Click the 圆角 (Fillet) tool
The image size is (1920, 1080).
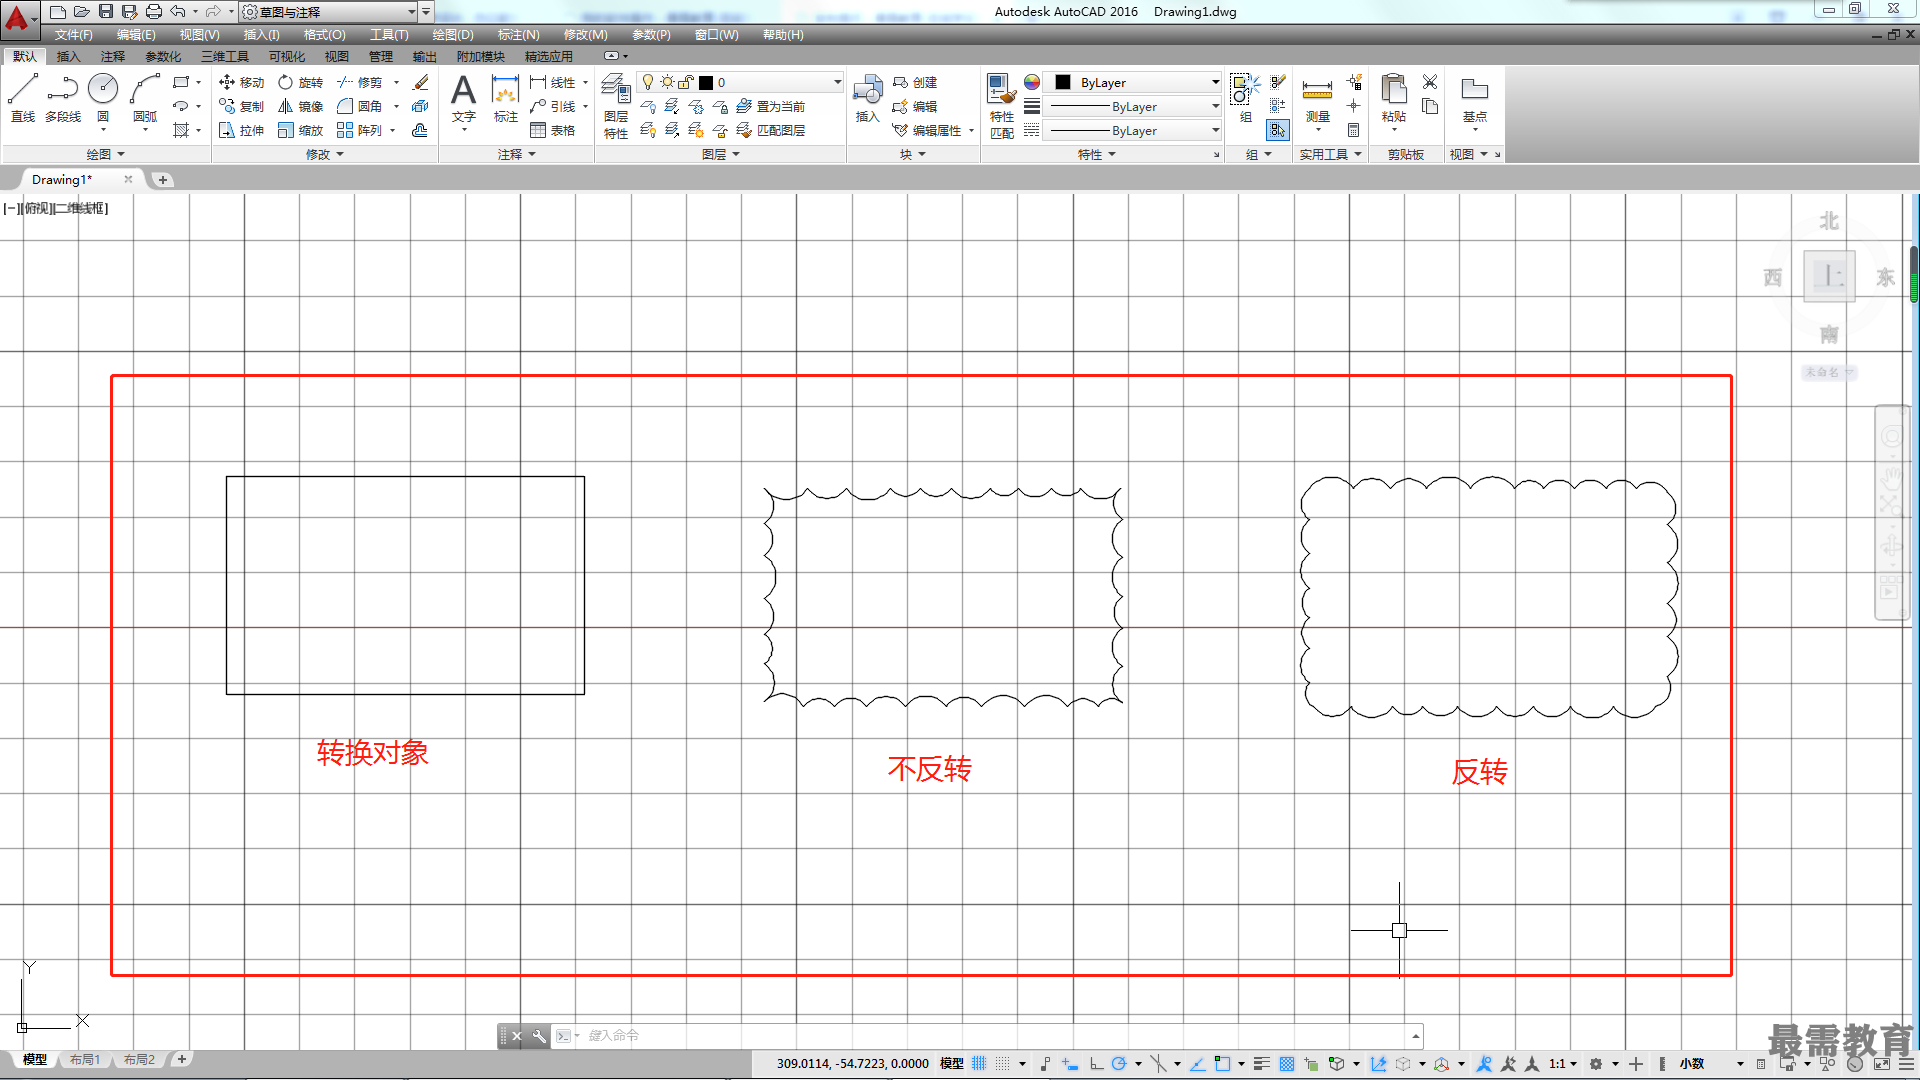coord(360,106)
